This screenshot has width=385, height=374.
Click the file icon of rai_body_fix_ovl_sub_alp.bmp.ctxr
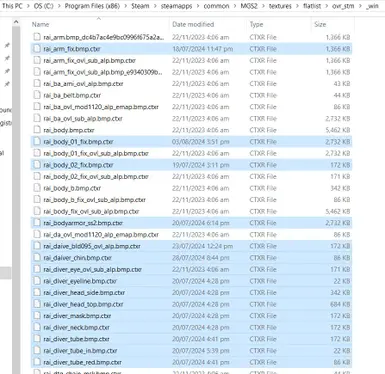tap(37, 211)
